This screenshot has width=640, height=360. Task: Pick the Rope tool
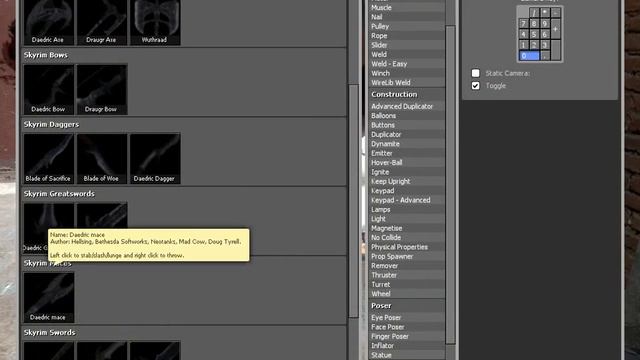click(407, 36)
